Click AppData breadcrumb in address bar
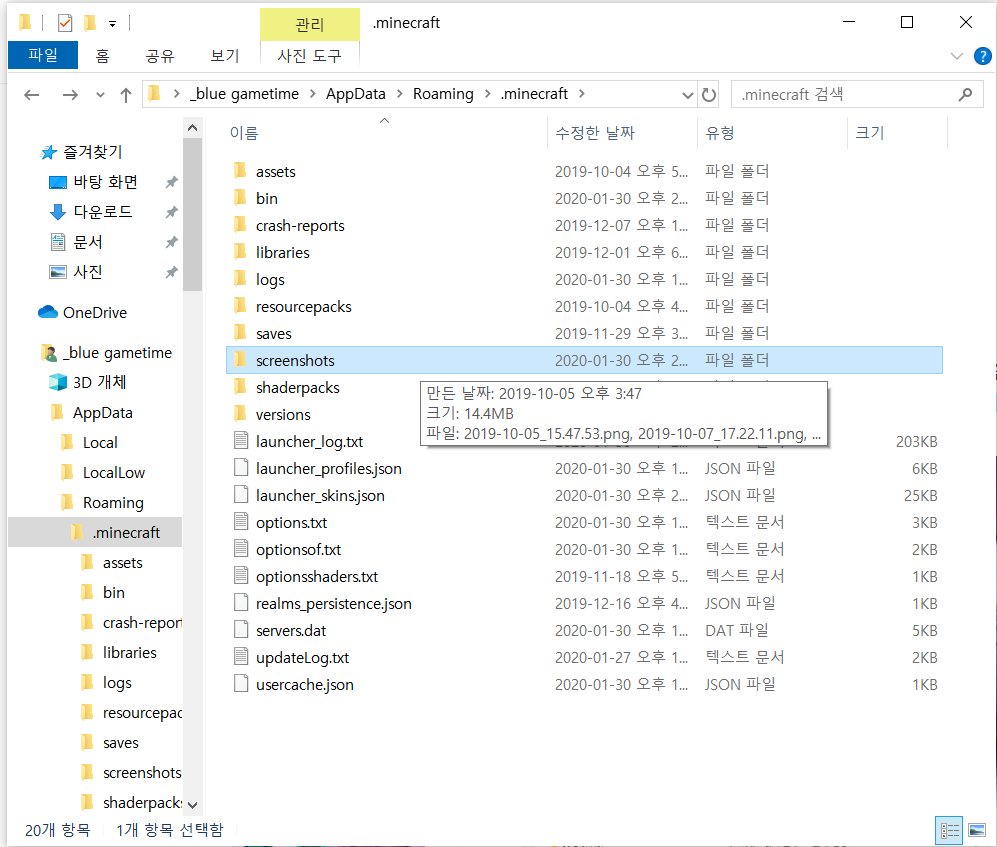This screenshot has height=847, width=997. (x=355, y=94)
